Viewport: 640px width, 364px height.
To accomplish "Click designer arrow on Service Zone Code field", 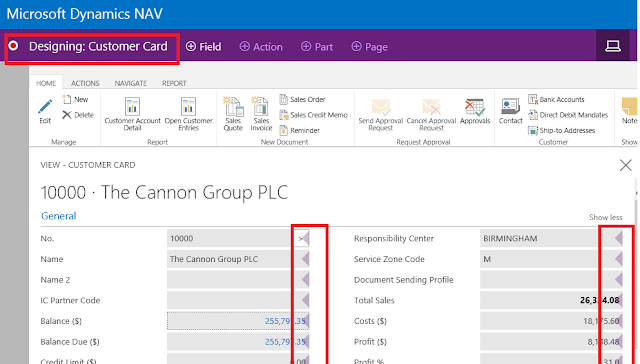I will [618, 259].
